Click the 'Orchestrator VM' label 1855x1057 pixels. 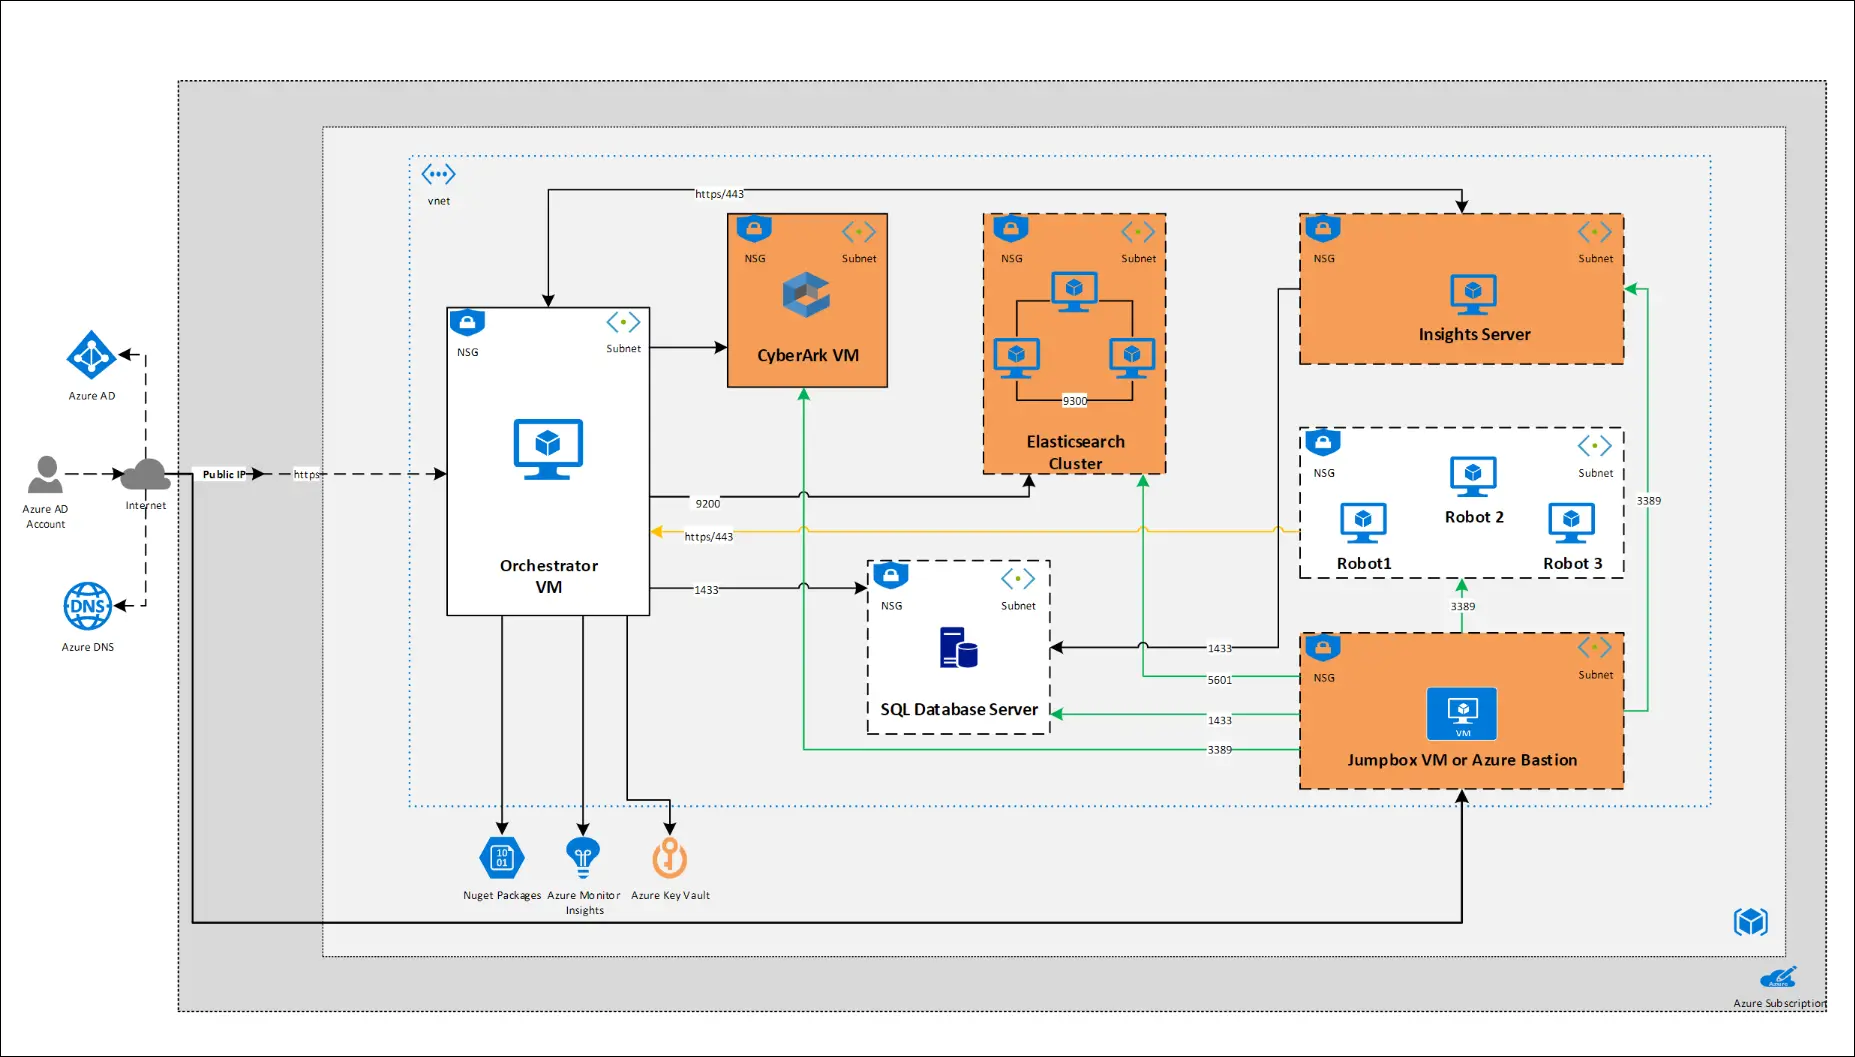click(549, 576)
